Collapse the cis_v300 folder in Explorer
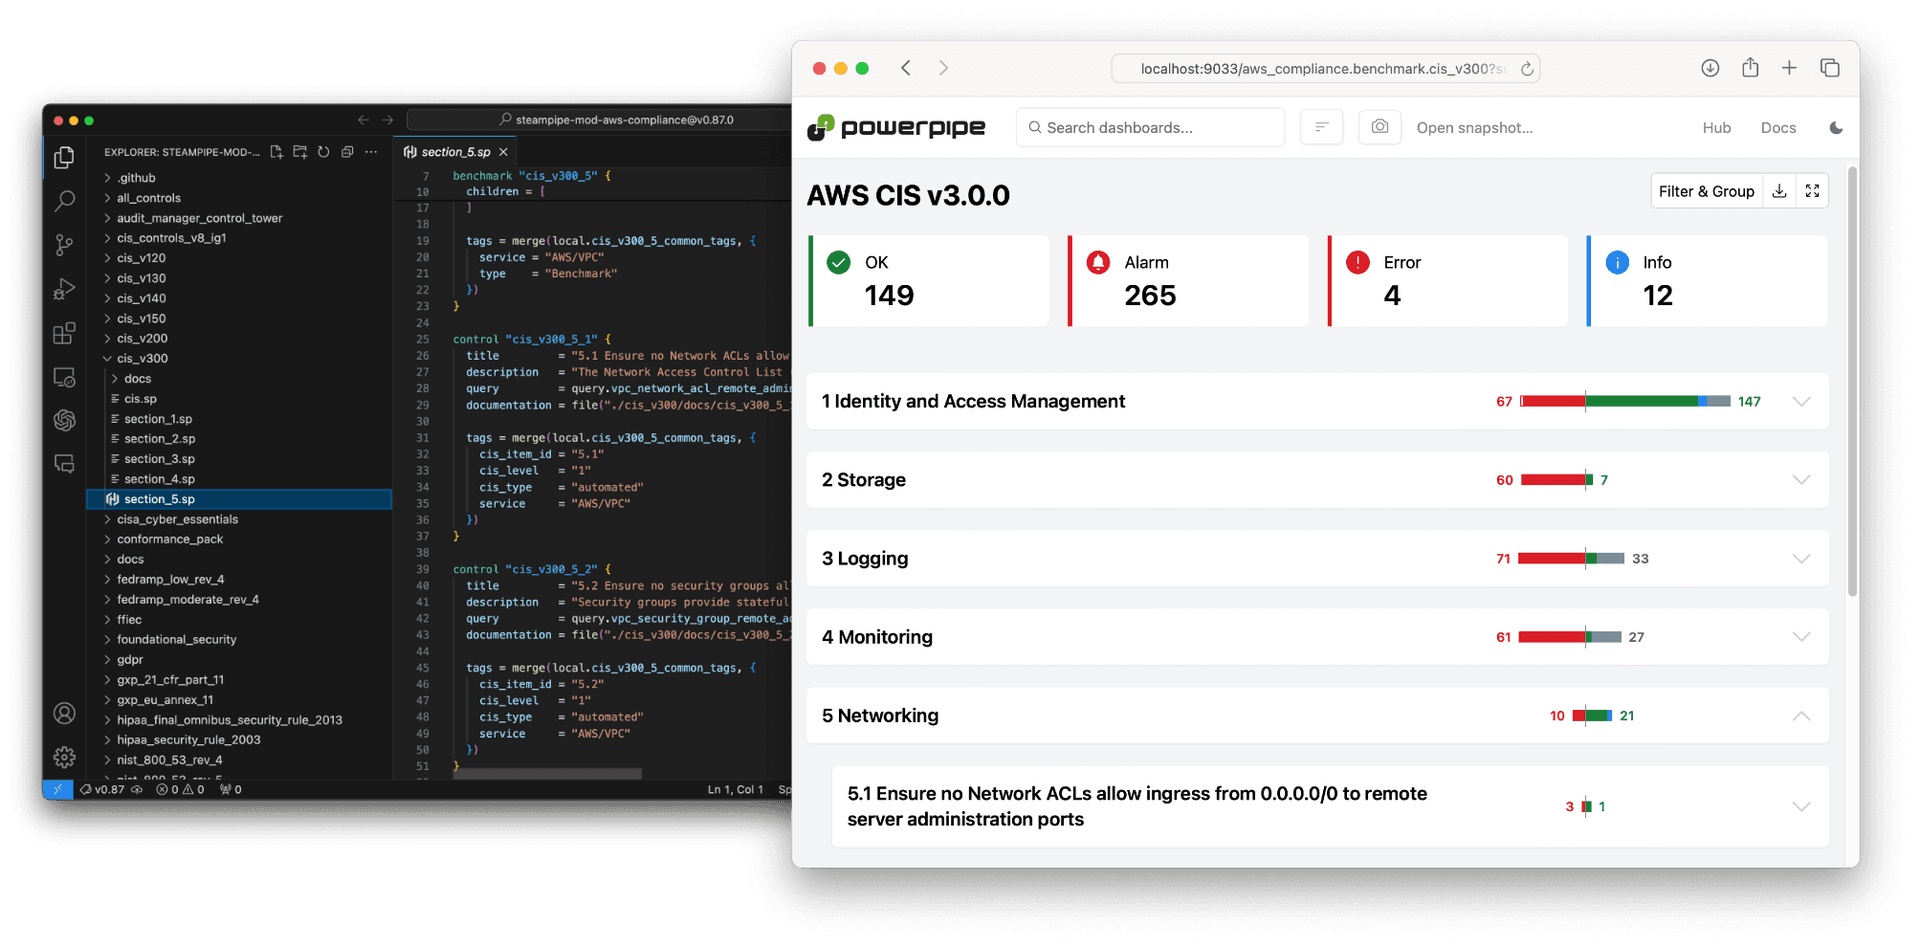The height and width of the screenshot is (947, 1920). click(x=108, y=359)
